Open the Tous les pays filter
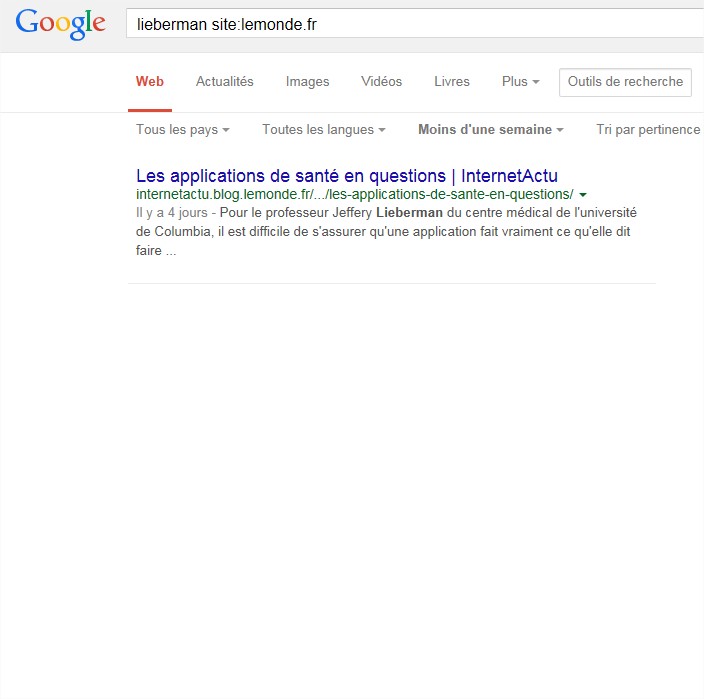The height and width of the screenshot is (699, 704). (183, 130)
